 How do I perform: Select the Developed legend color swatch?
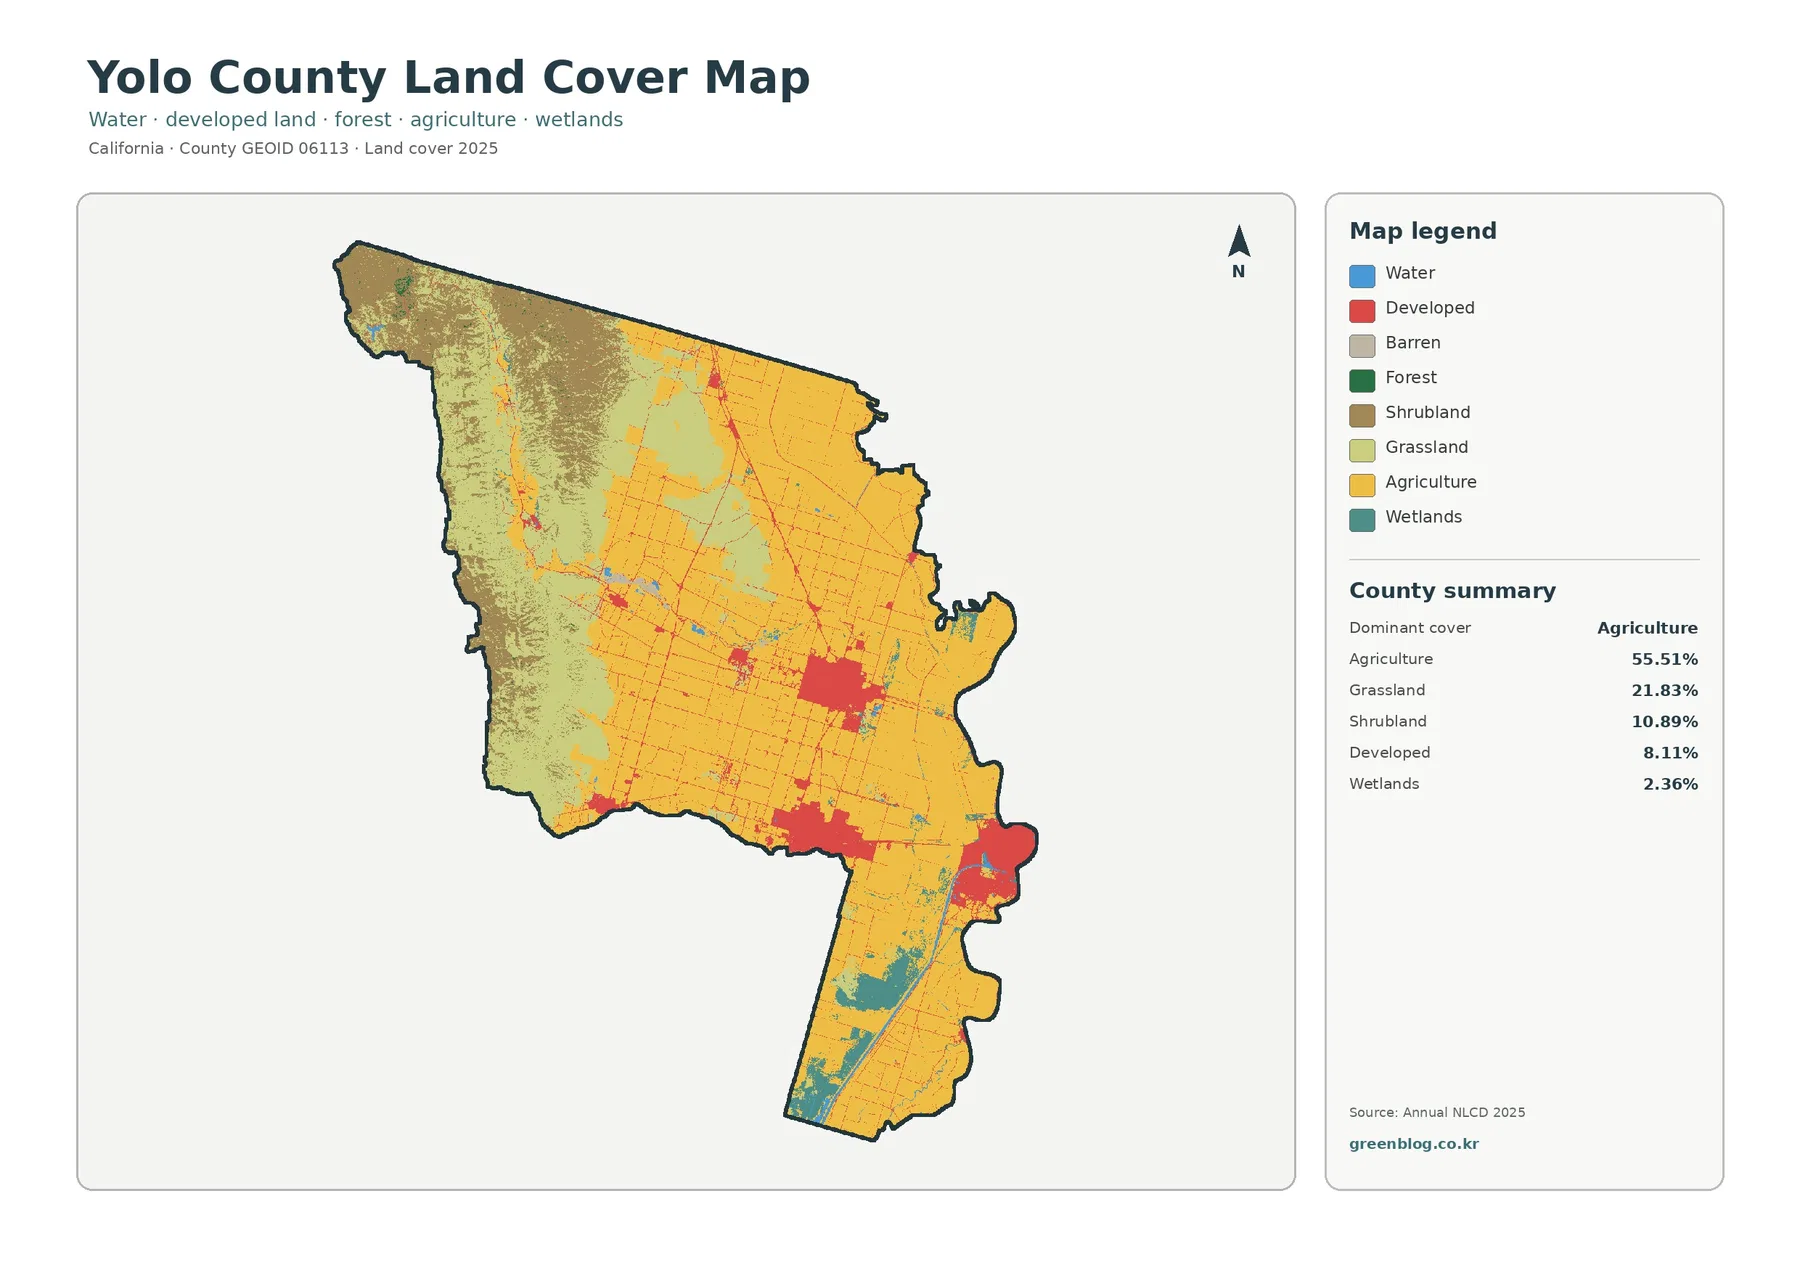(x=1362, y=311)
